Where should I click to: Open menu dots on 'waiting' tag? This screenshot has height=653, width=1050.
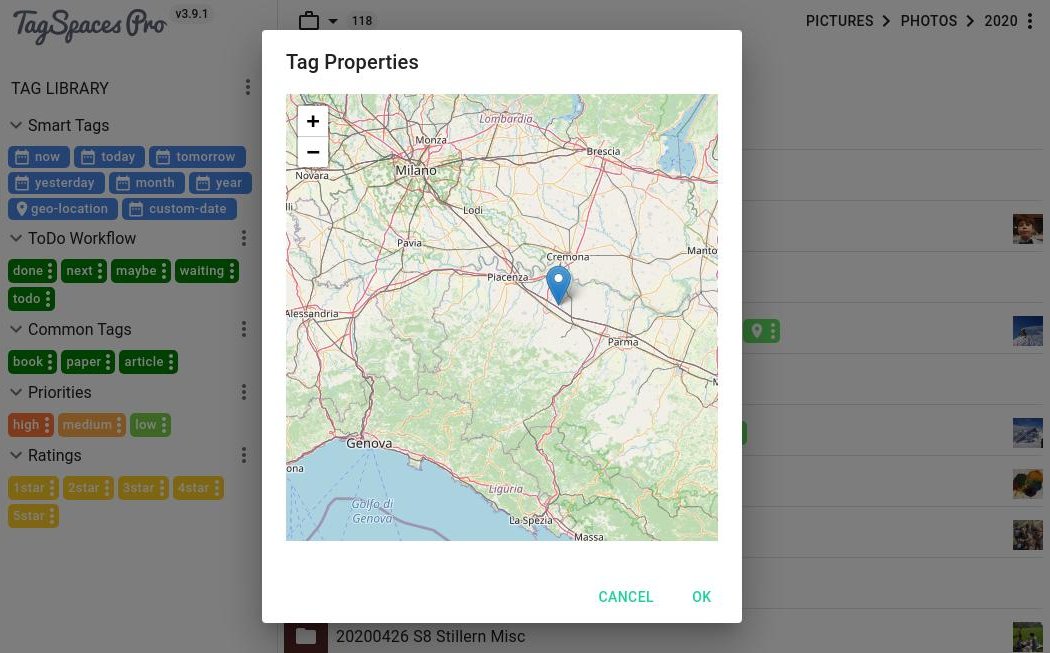(232, 271)
